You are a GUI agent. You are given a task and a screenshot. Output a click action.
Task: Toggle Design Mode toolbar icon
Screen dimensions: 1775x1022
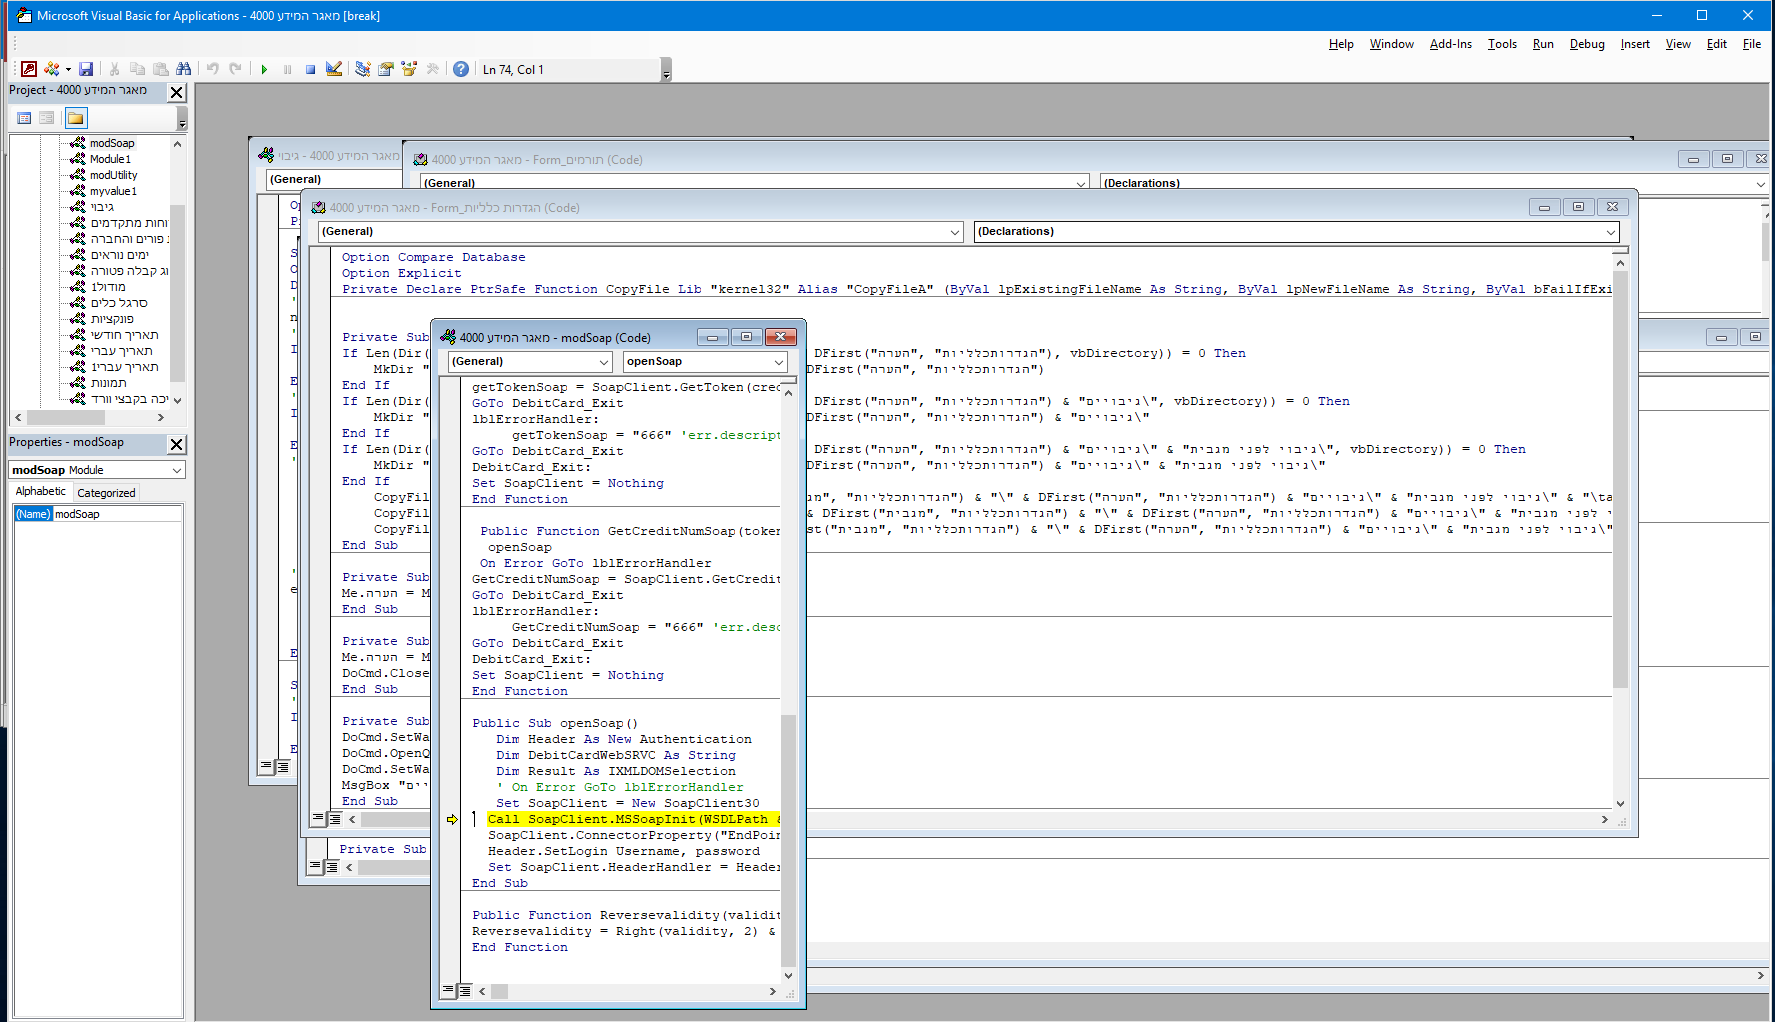coord(334,69)
